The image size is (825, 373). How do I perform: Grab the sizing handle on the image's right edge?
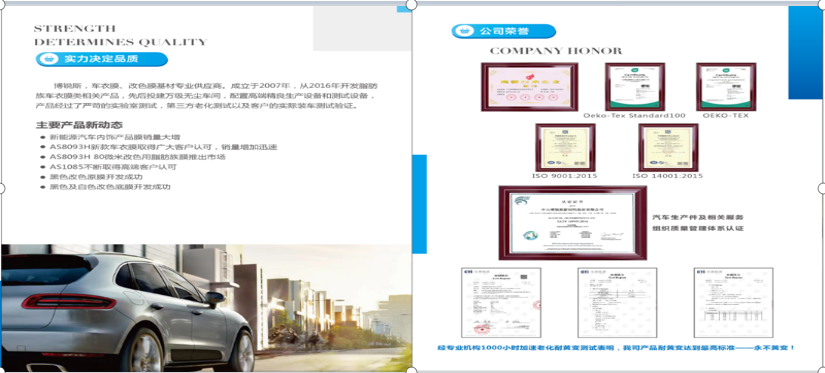822,188
